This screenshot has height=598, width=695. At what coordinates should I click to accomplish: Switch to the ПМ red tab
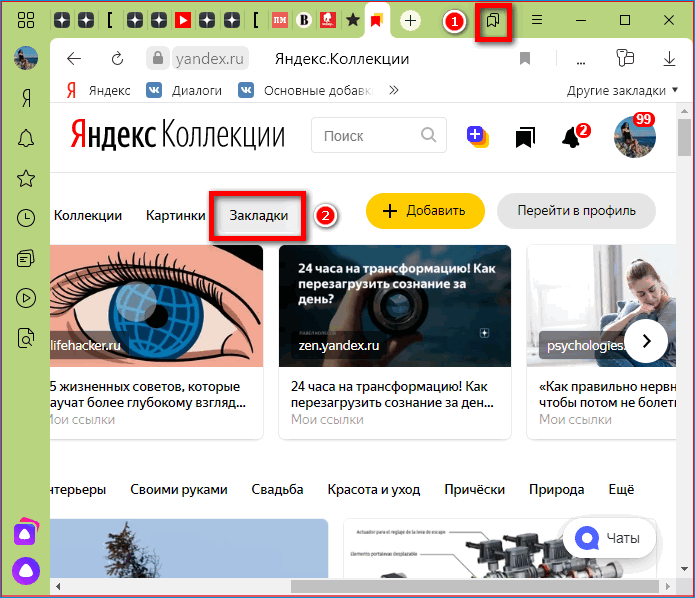click(280, 20)
